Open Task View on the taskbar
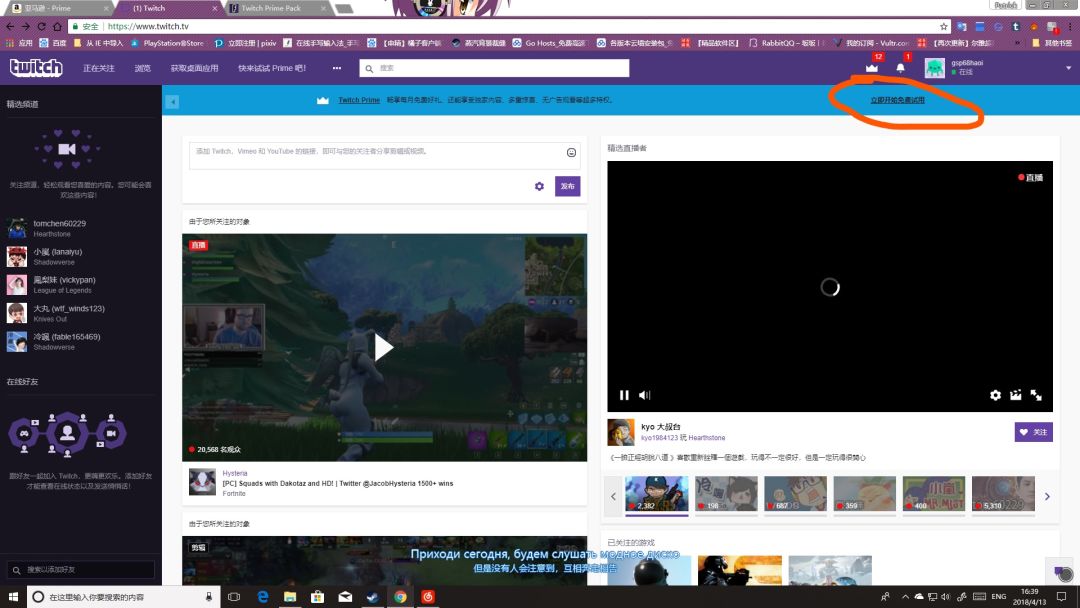The image size is (1080, 608). point(234,597)
